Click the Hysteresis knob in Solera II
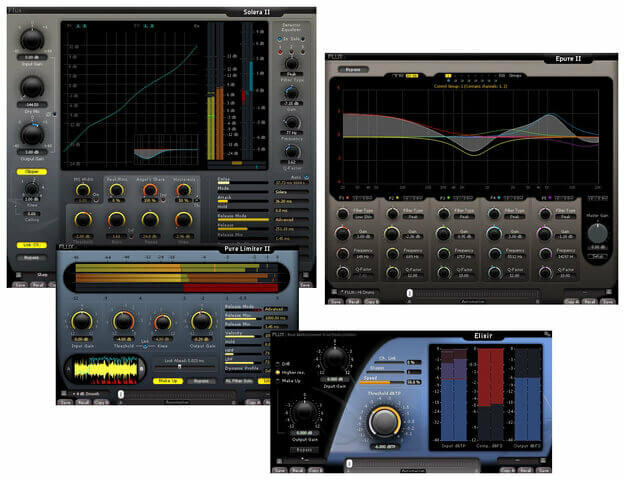This screenshot has height=480, width=625. pyautogui.click(x=183, y=190)
